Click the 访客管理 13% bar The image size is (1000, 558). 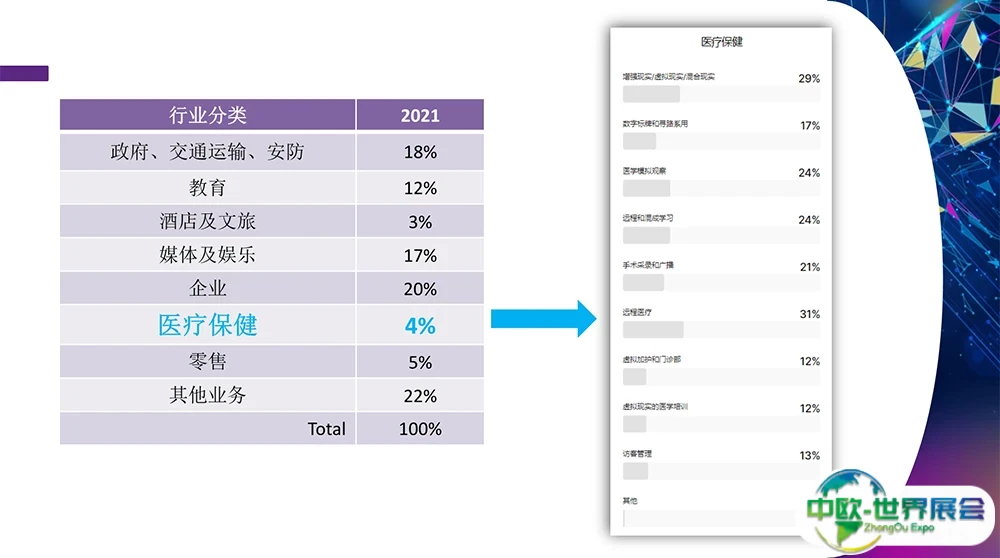pos(721,471)
